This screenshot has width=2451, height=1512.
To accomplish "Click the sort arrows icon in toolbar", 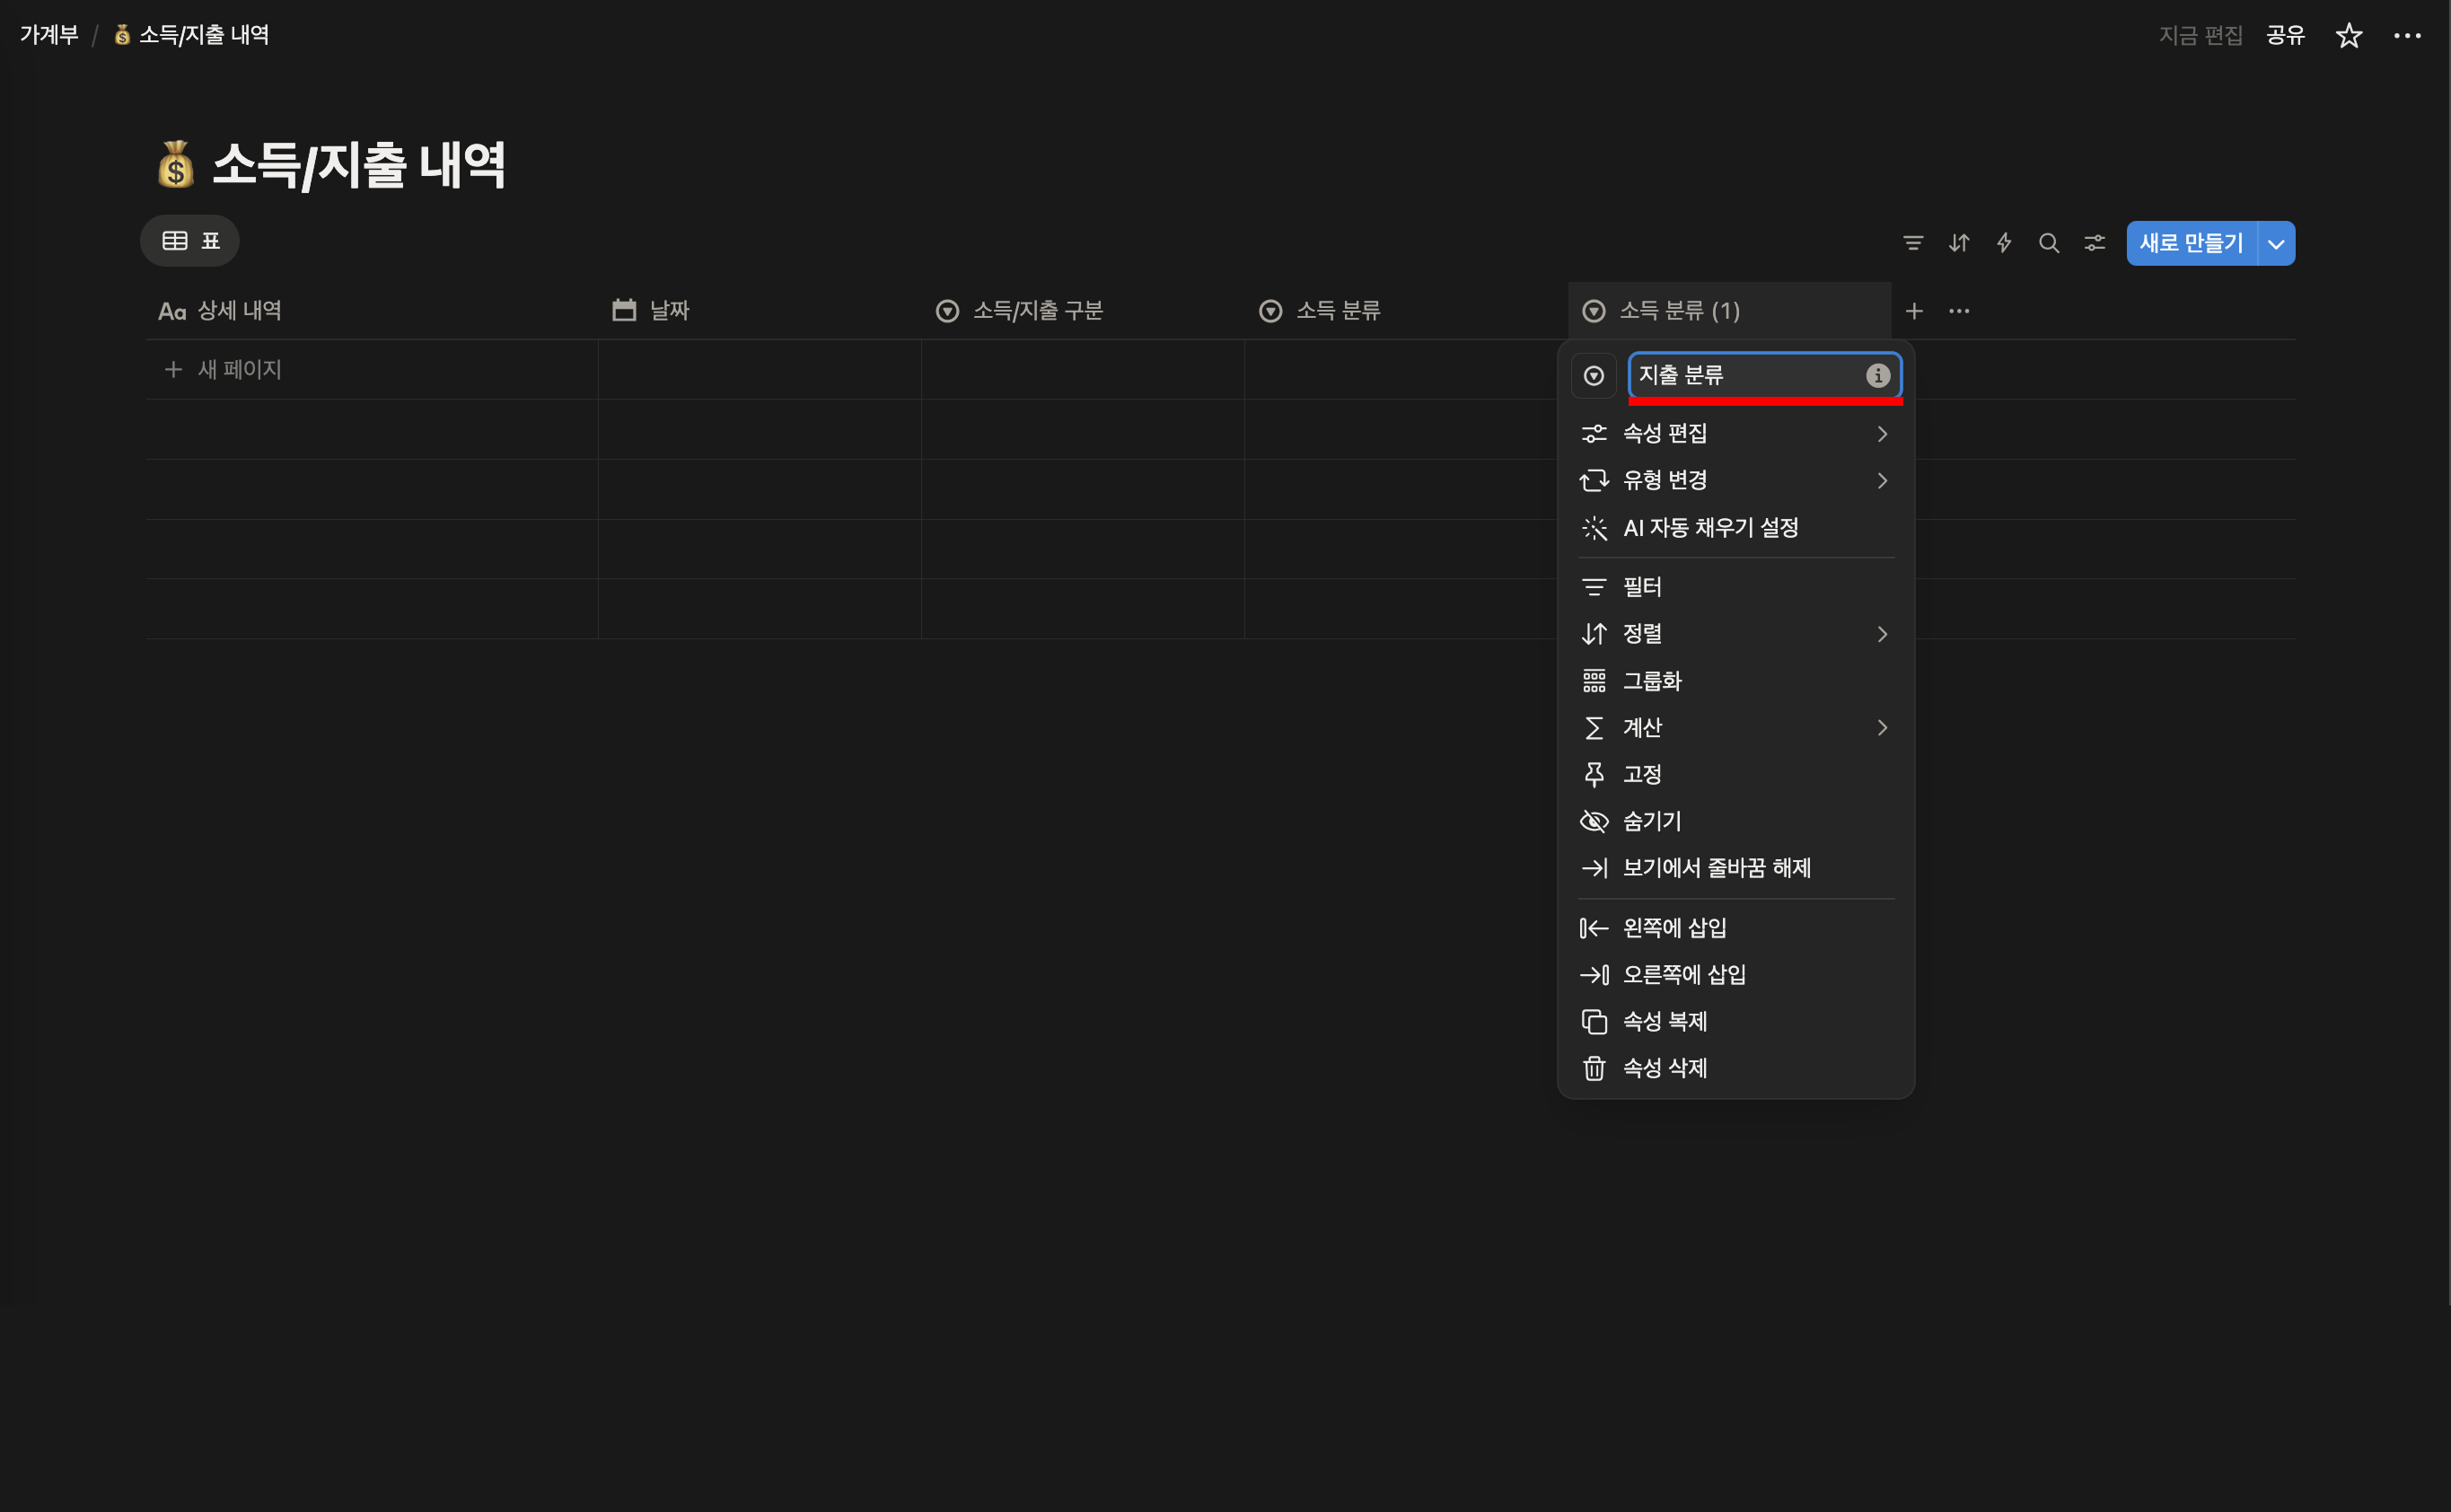I will coord(1958,243).
